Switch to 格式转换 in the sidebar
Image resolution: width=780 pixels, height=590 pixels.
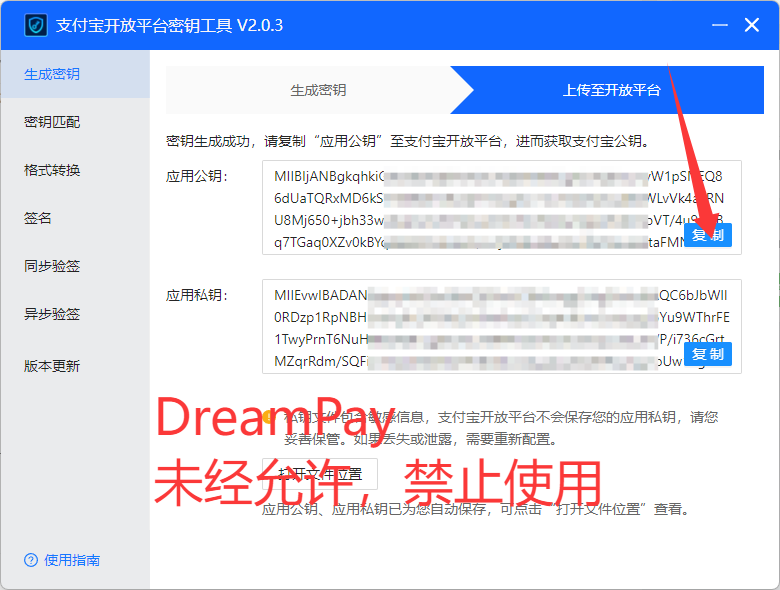[52, 170]
